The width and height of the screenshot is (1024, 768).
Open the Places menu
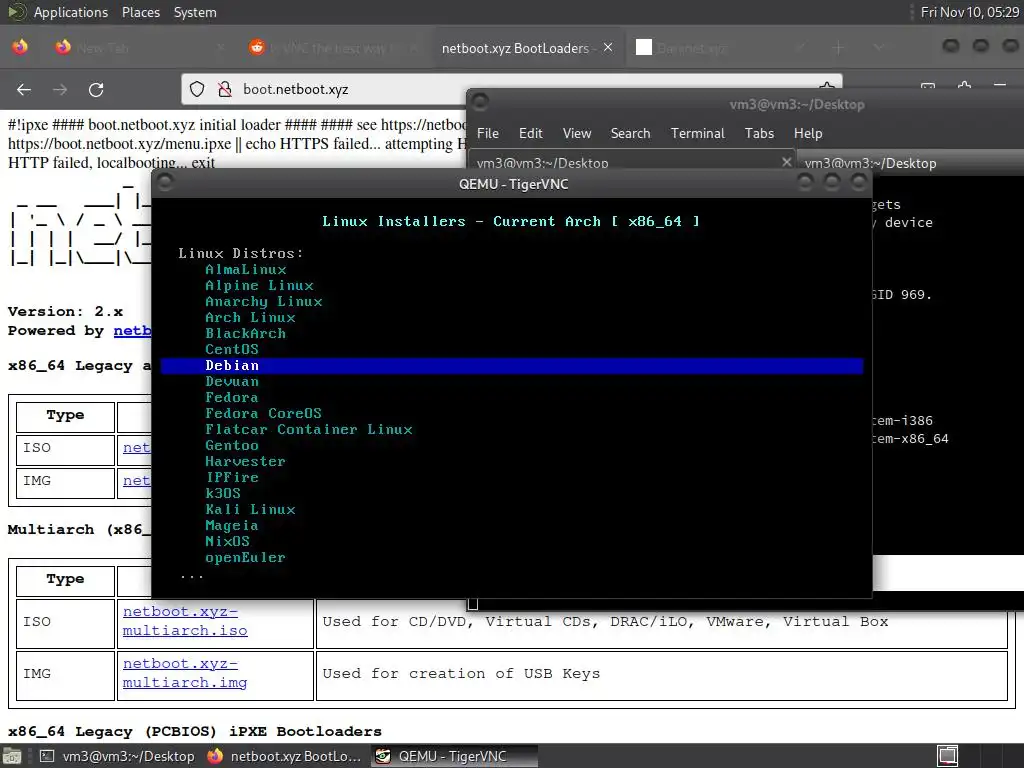140,12
